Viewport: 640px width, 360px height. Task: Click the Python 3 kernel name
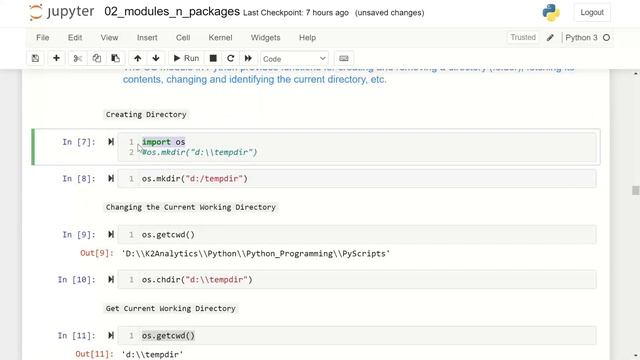[581, 38]
